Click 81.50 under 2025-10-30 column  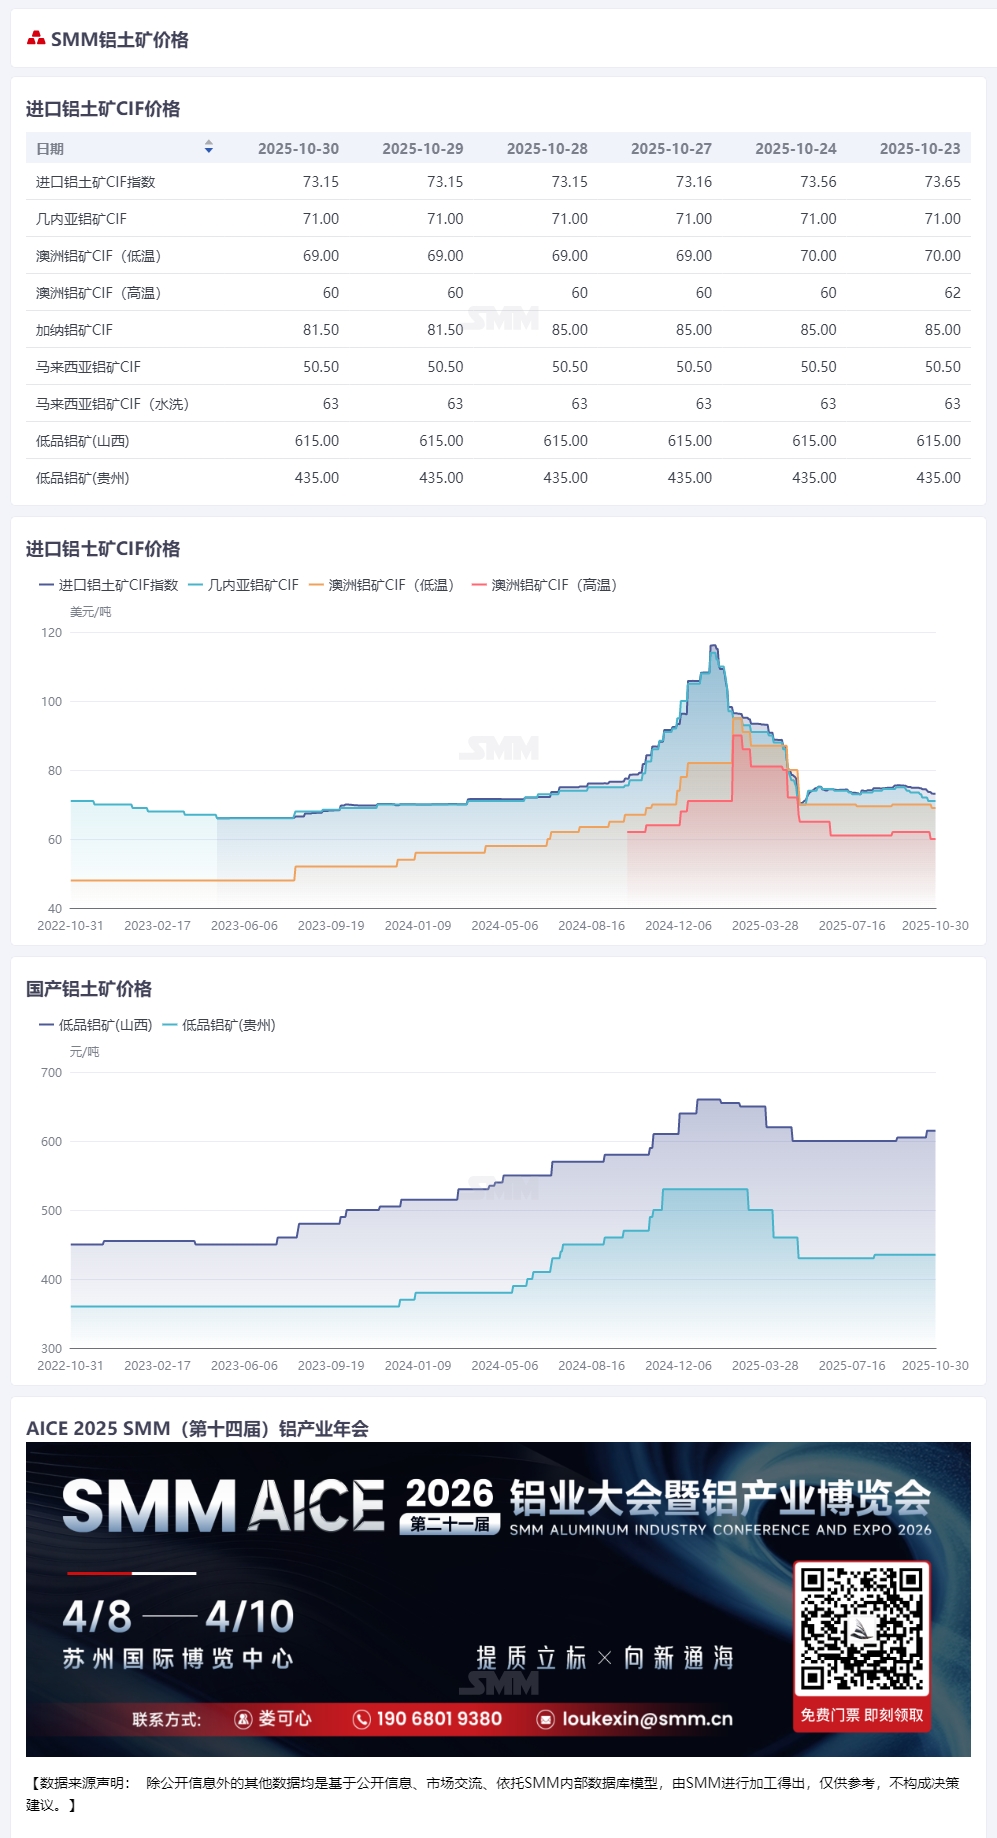point(321,330)
